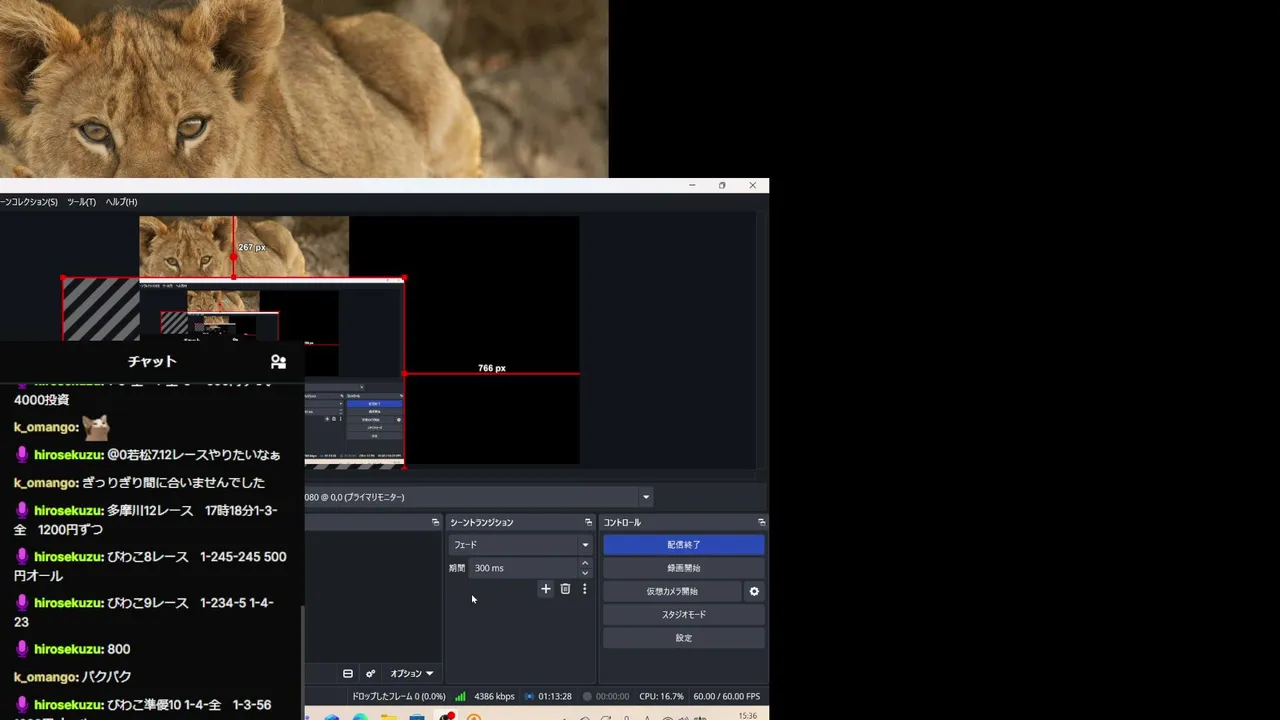
Task: Click the blue streaming status icon
Action: tap(529, 696)
